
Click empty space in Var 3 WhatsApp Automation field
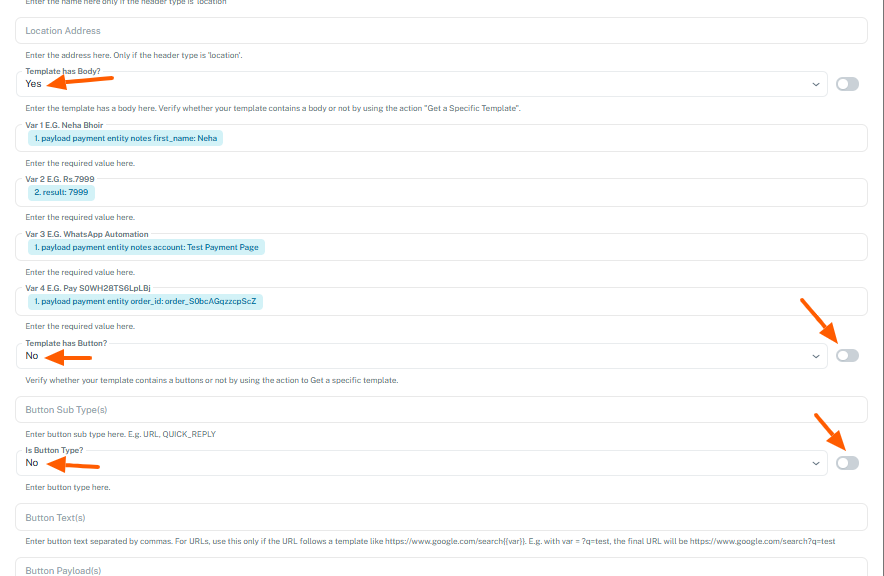[x=560, y=246]
